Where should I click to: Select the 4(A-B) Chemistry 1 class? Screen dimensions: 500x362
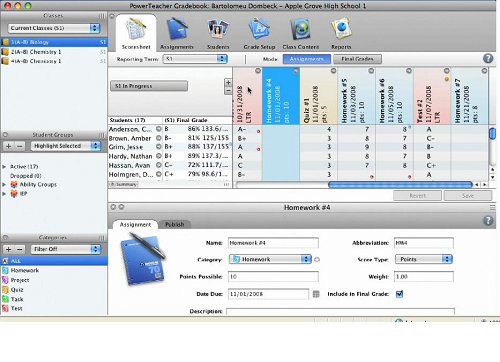54,61
